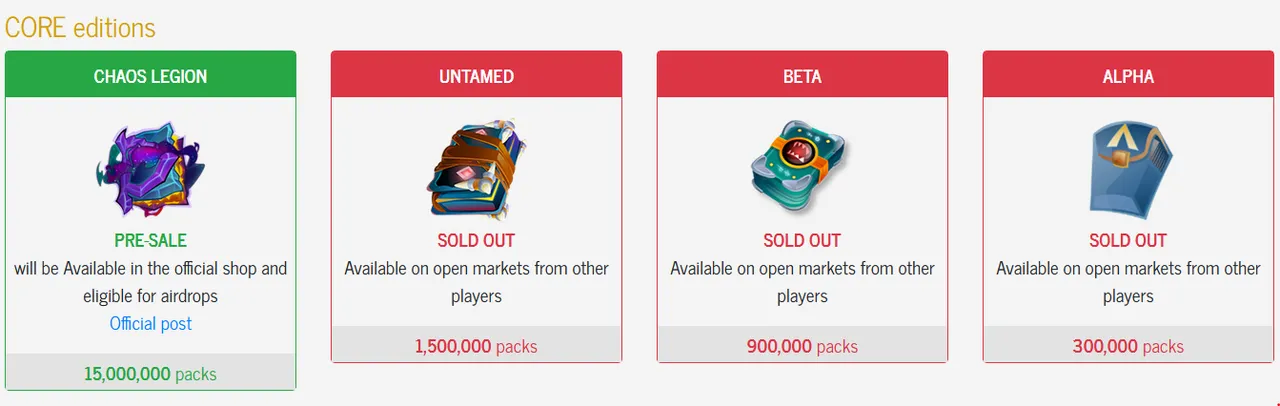Click the Chaos Legion pack icon
This screenshot has height=406, width=1280.
[x=150, y=170]
